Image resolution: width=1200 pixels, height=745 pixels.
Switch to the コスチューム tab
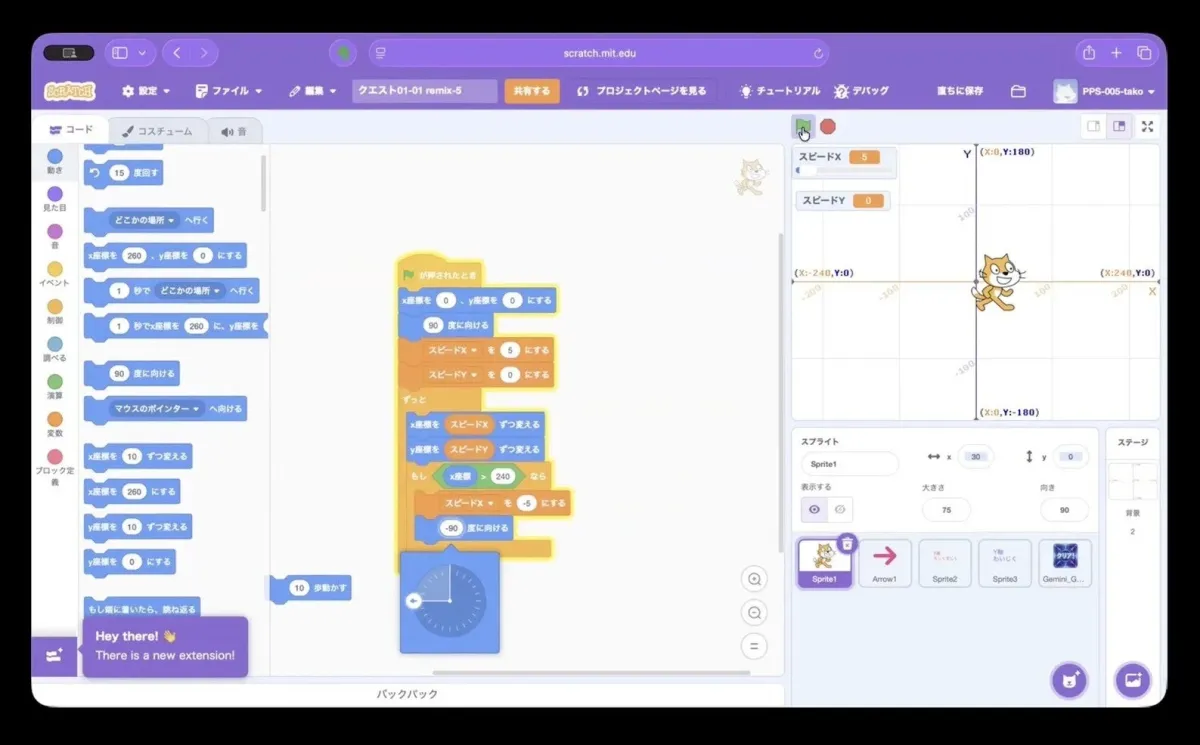[160, 129]
